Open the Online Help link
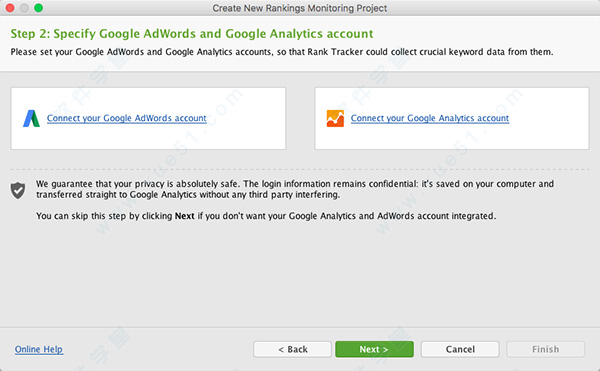 click(39, 349)
